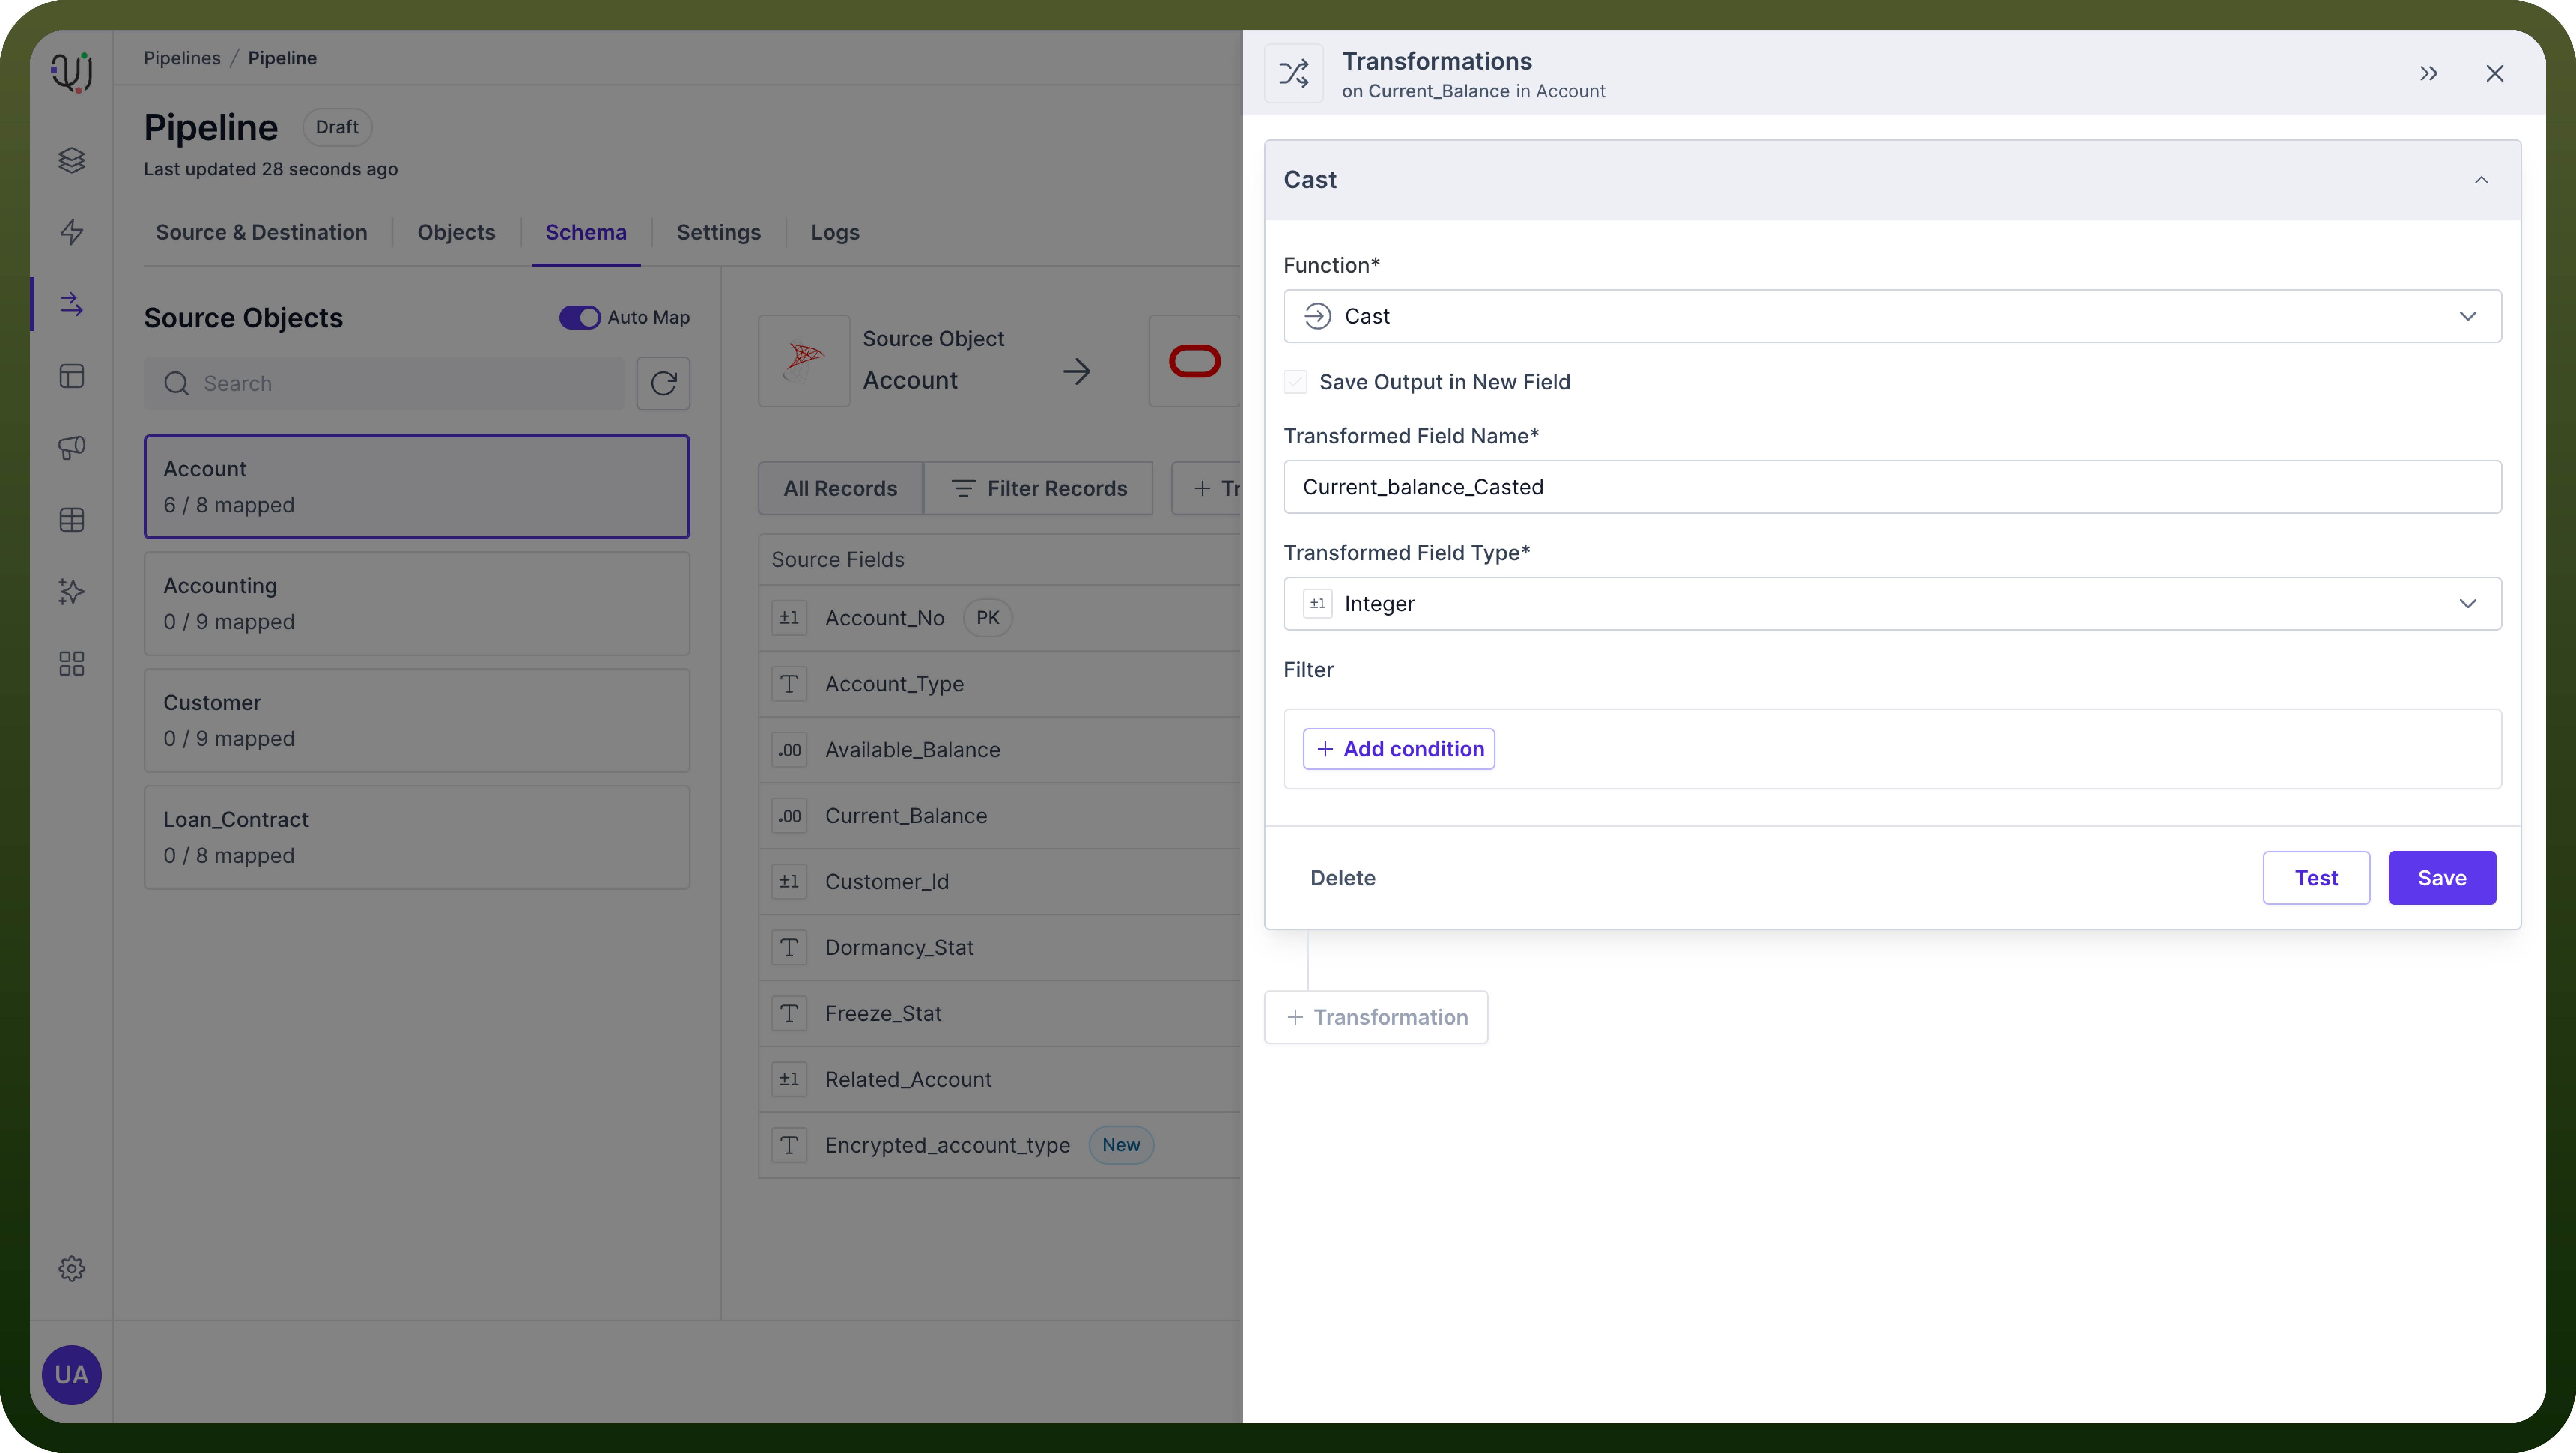Click the UA user avatar

(x=71, y=1375)
